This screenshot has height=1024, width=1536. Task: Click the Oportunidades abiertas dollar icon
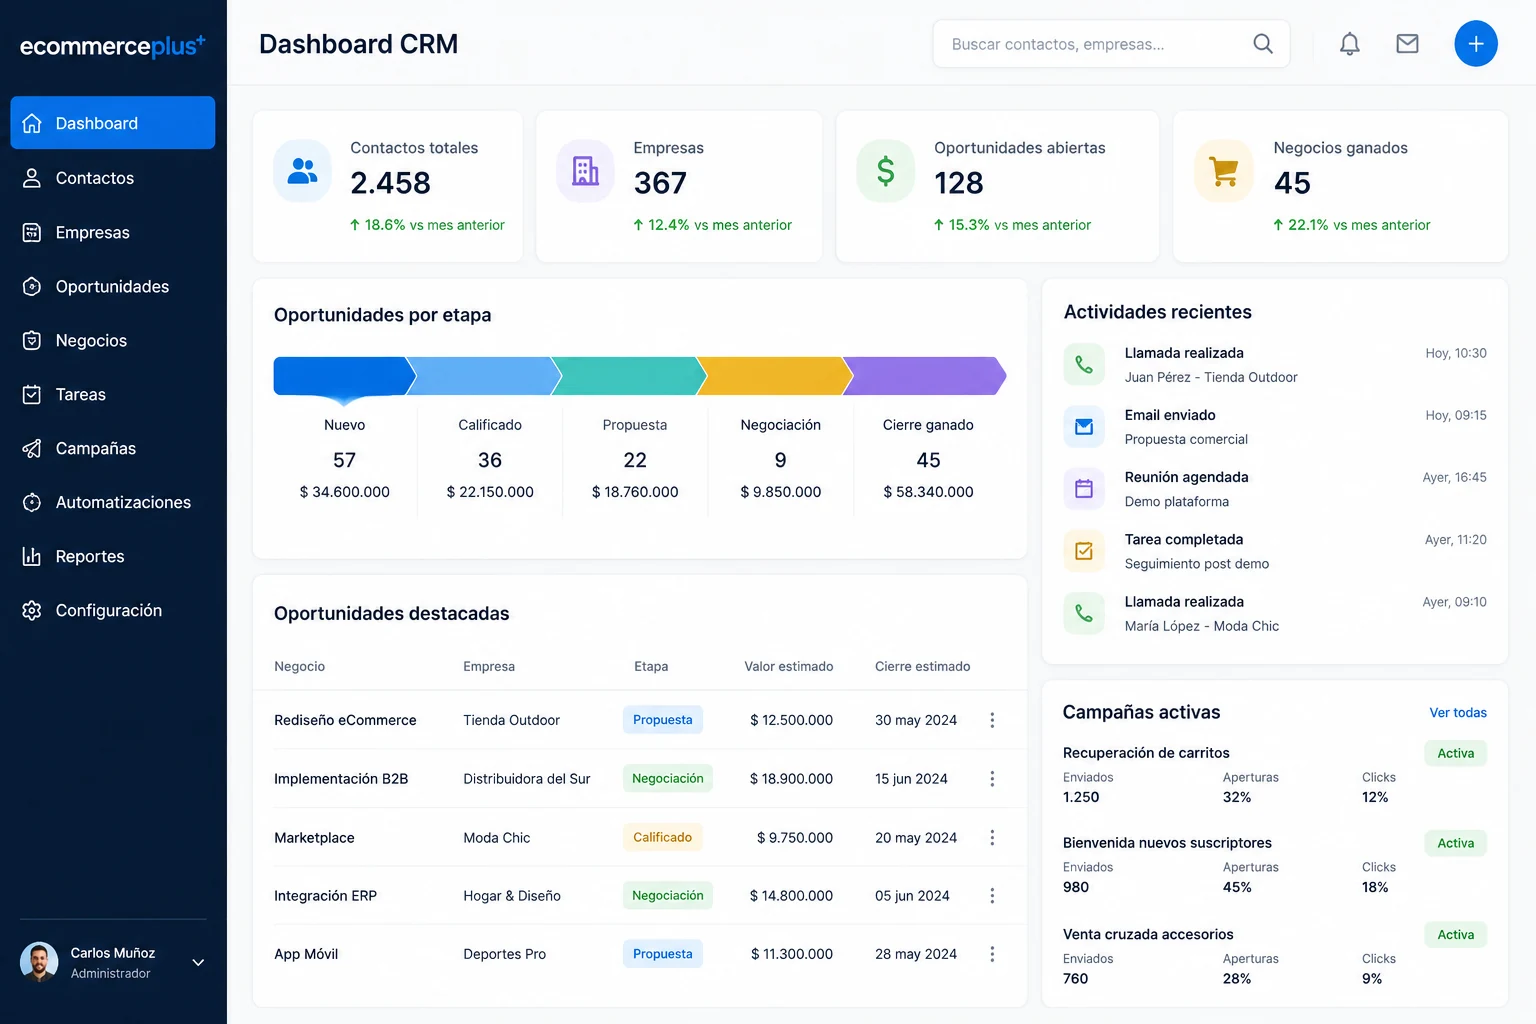click(x=885, y=171)
